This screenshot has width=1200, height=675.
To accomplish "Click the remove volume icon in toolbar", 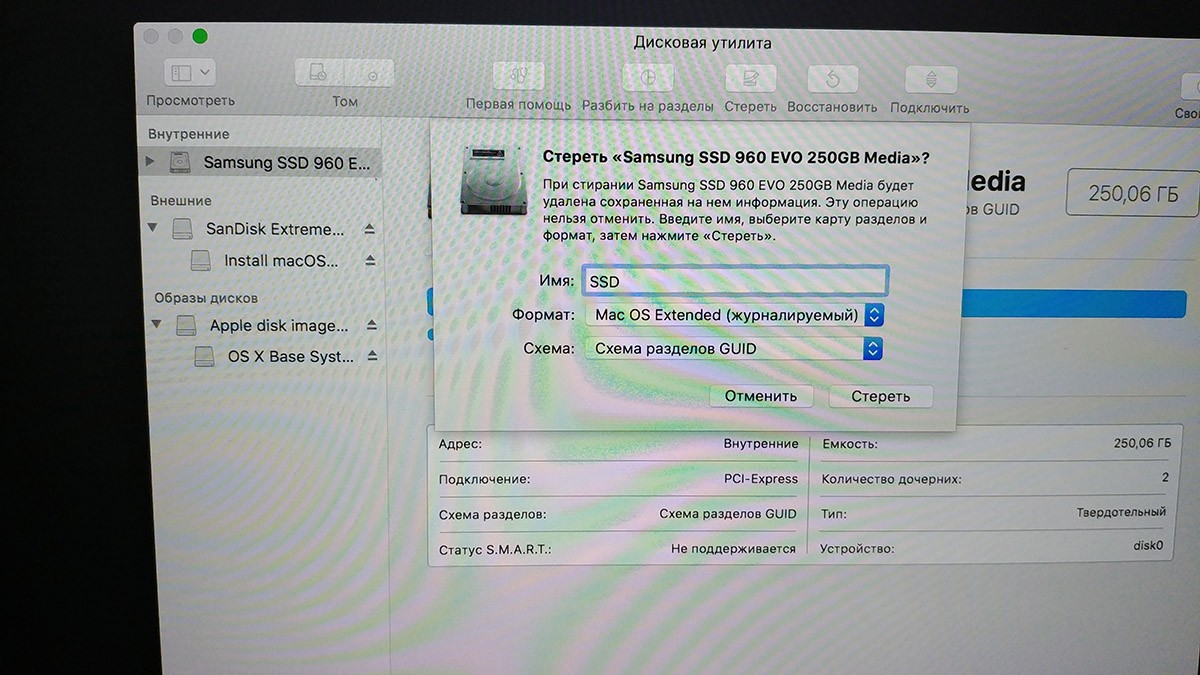I will pyautogui.click(x=370, y=74).
